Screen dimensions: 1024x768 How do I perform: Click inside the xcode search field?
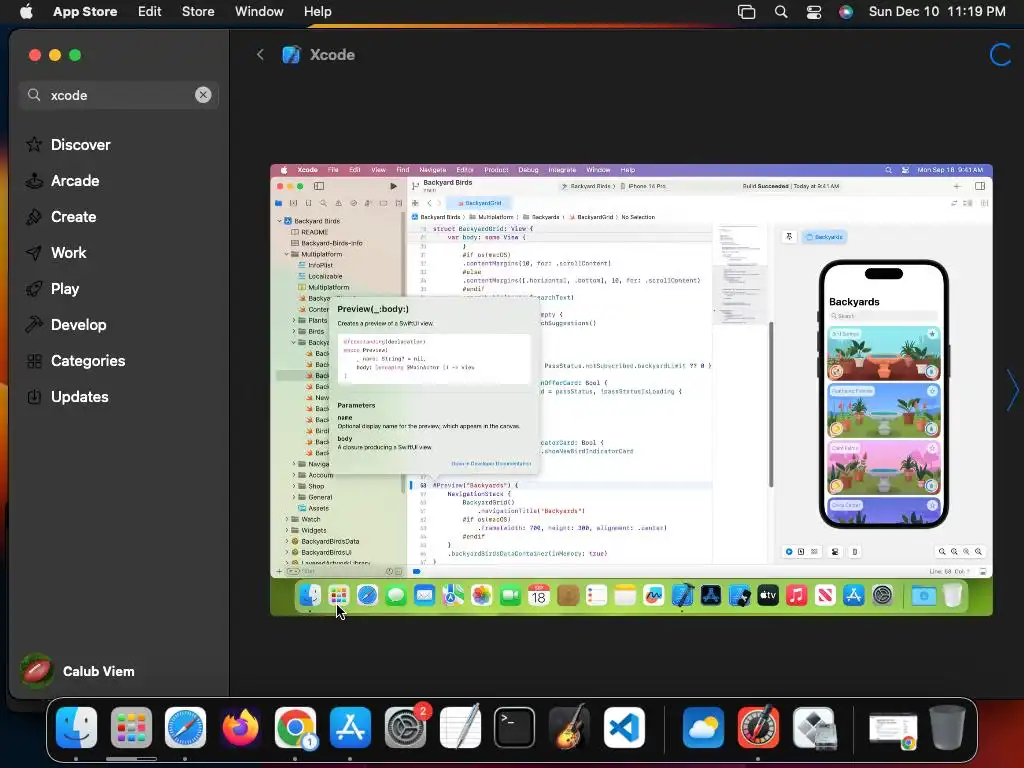coord(119,95)
